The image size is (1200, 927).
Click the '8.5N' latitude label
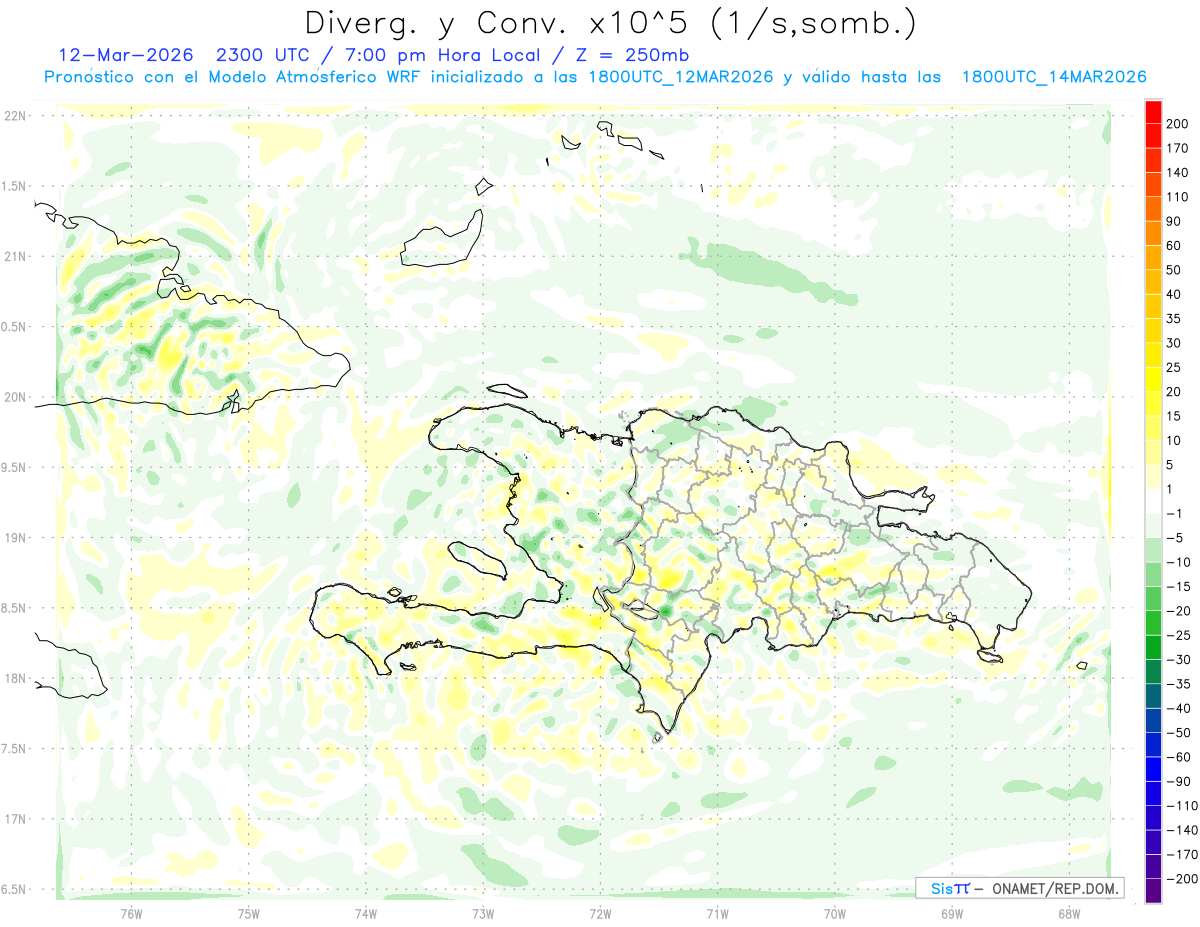14,608
